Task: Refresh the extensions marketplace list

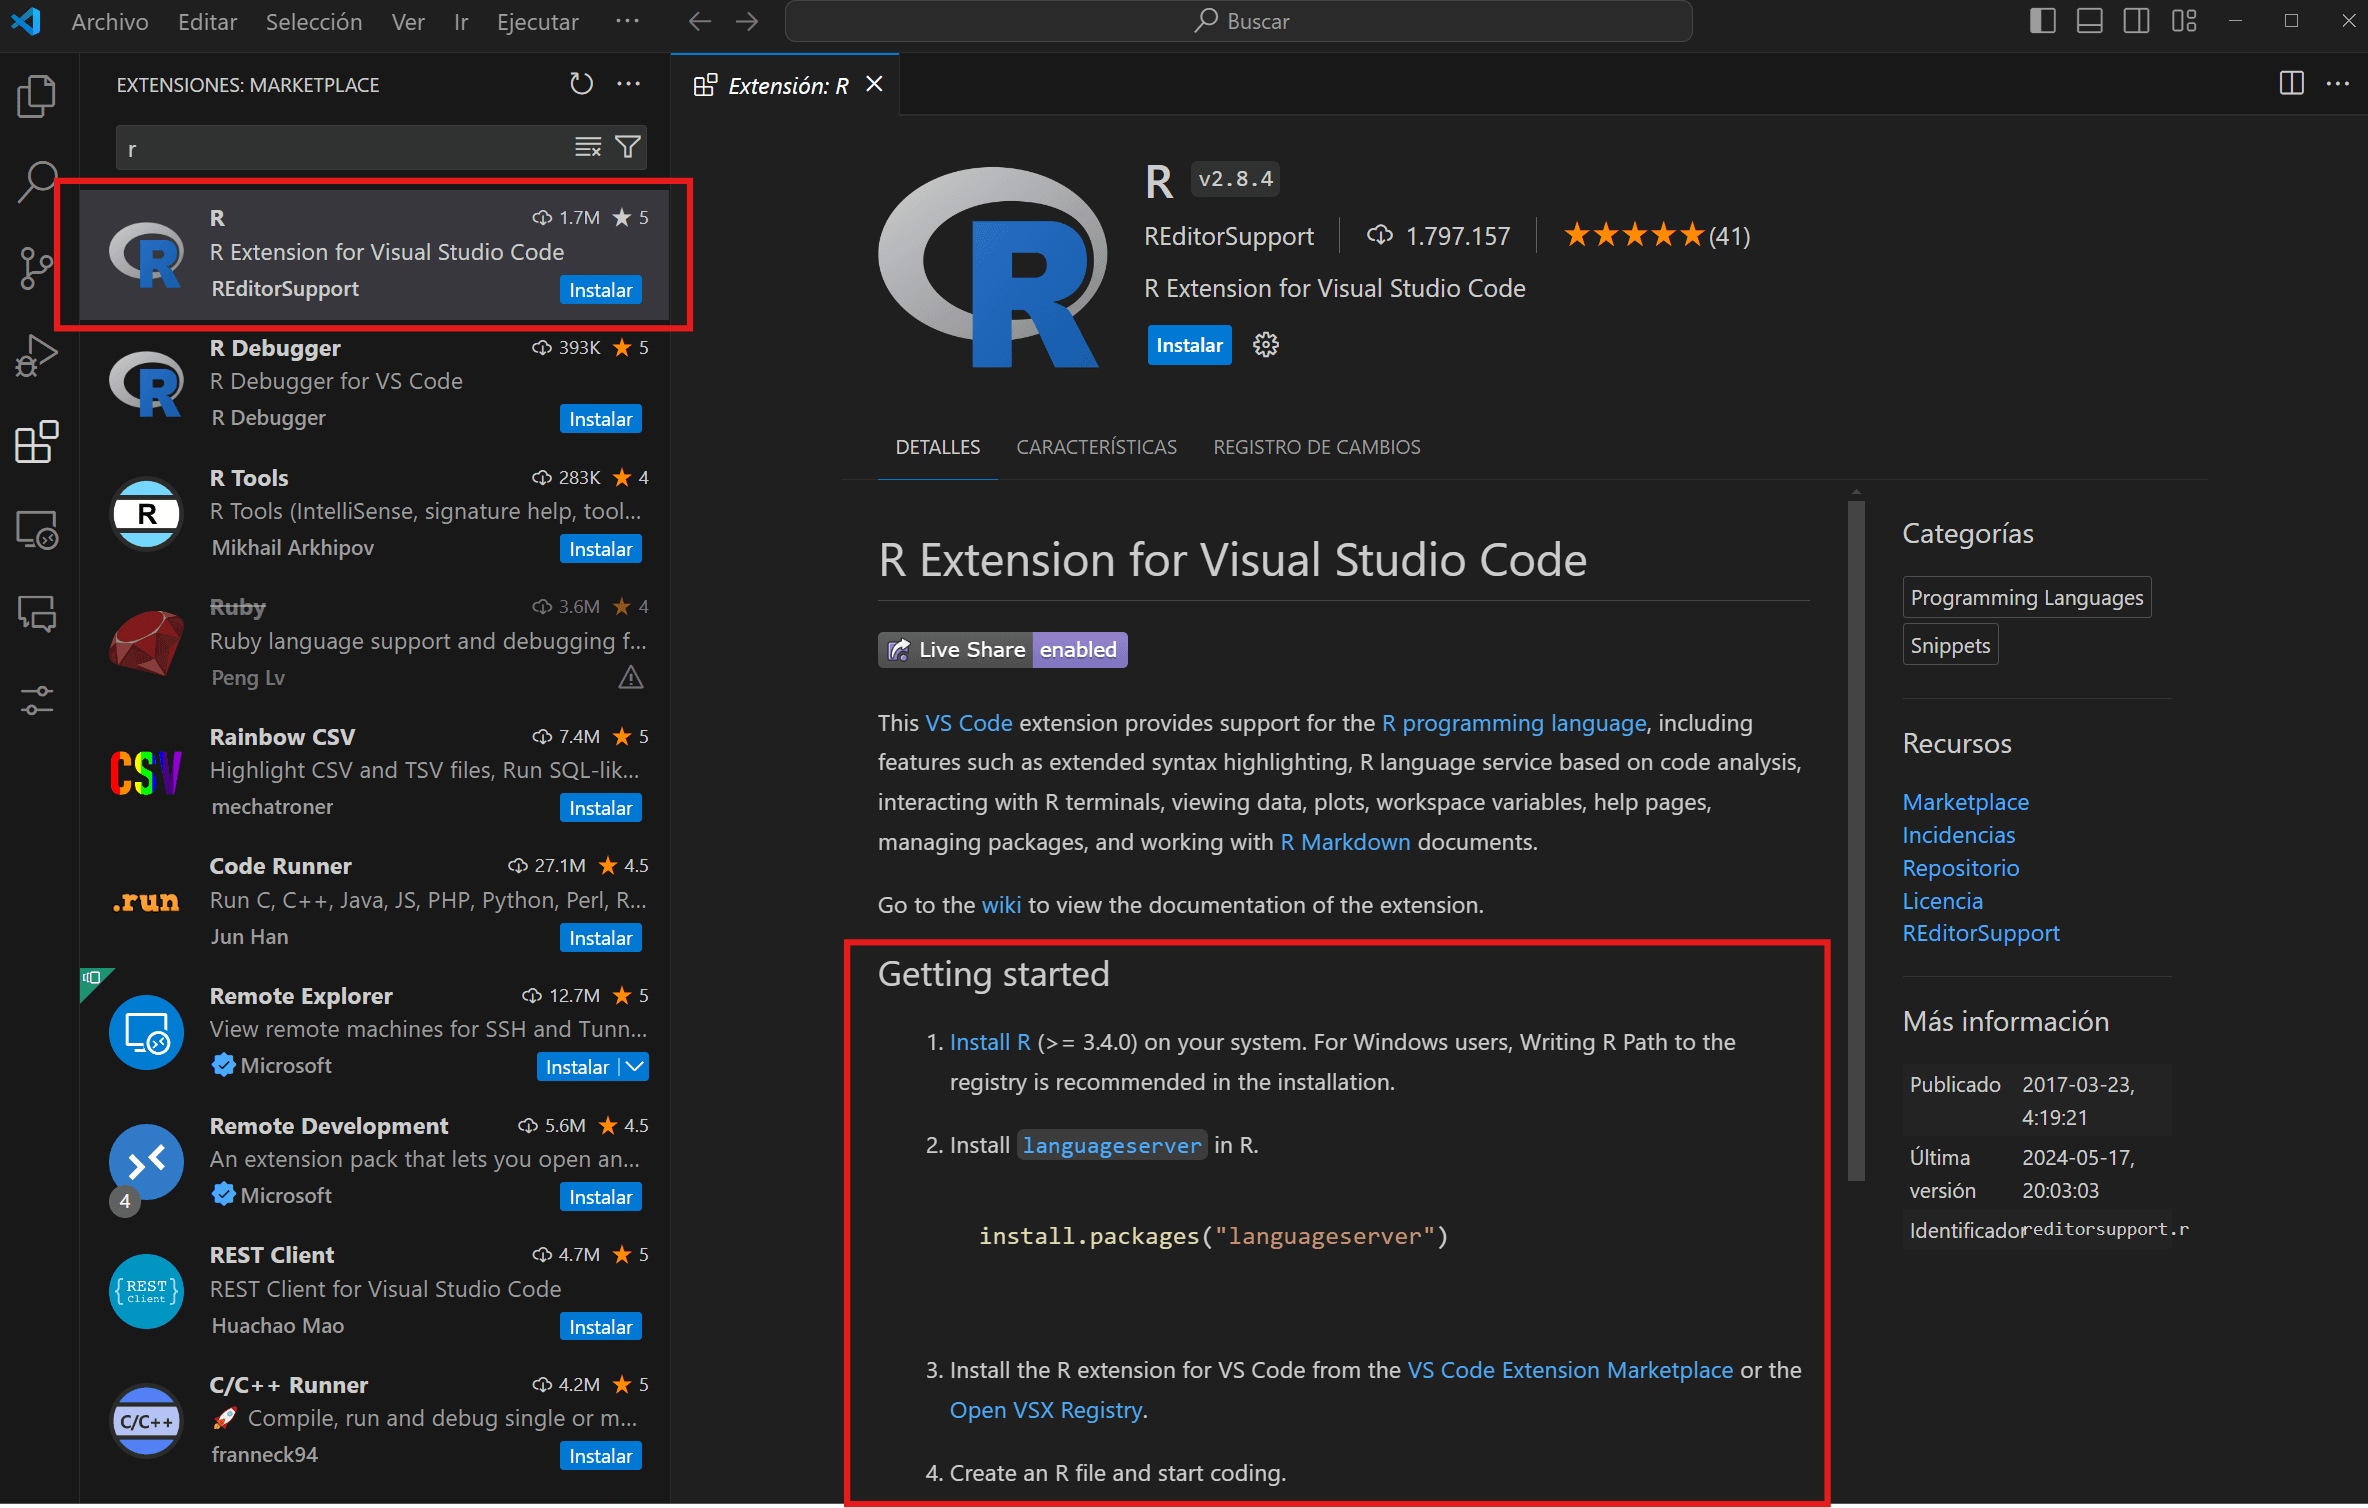Action: [581, 84]
